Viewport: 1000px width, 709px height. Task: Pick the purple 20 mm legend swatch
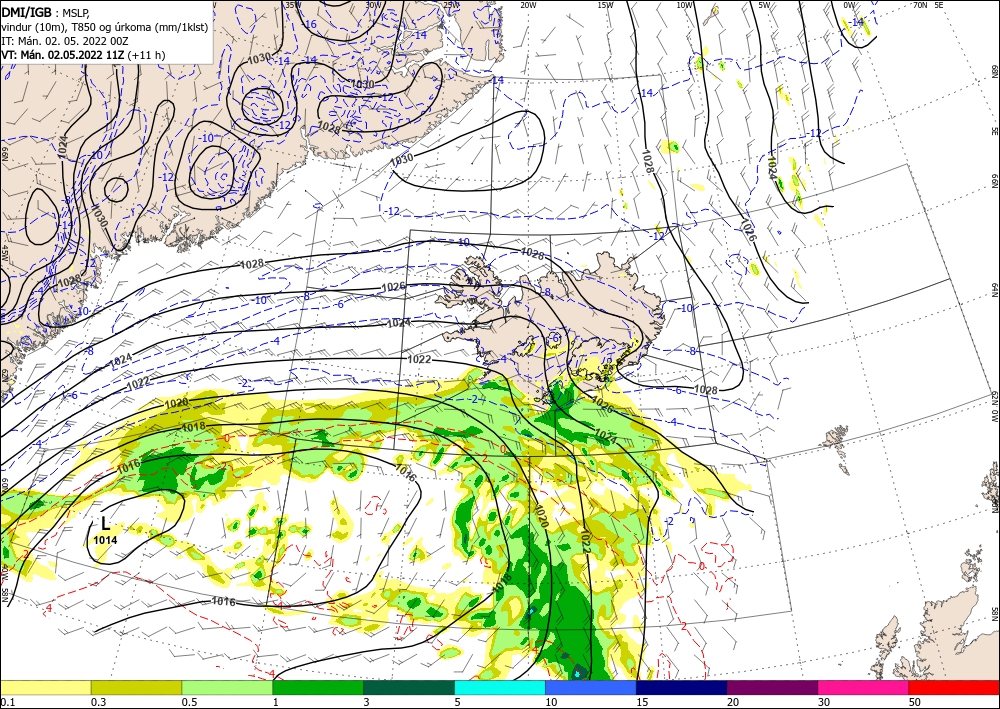pos(772,687)
